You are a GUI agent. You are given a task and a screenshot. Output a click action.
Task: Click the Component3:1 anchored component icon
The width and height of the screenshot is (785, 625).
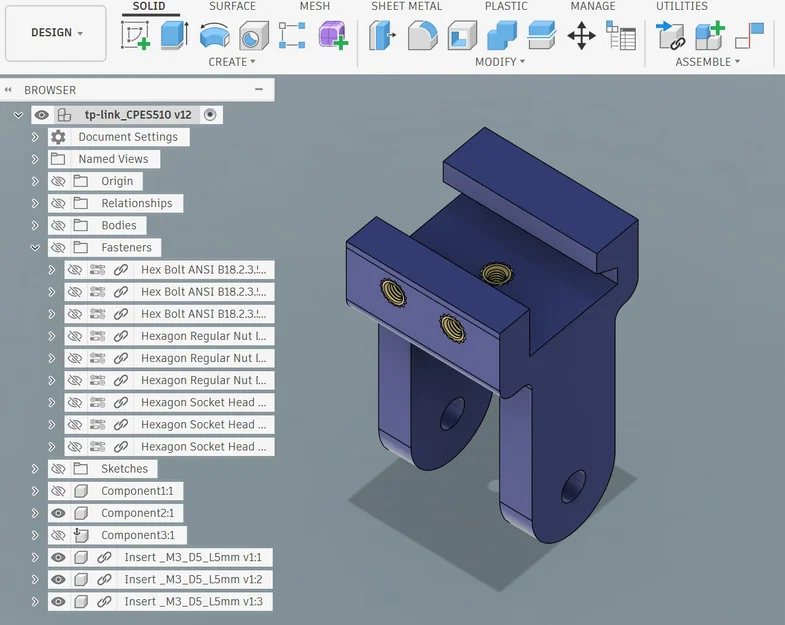click(x=81, y=535)
